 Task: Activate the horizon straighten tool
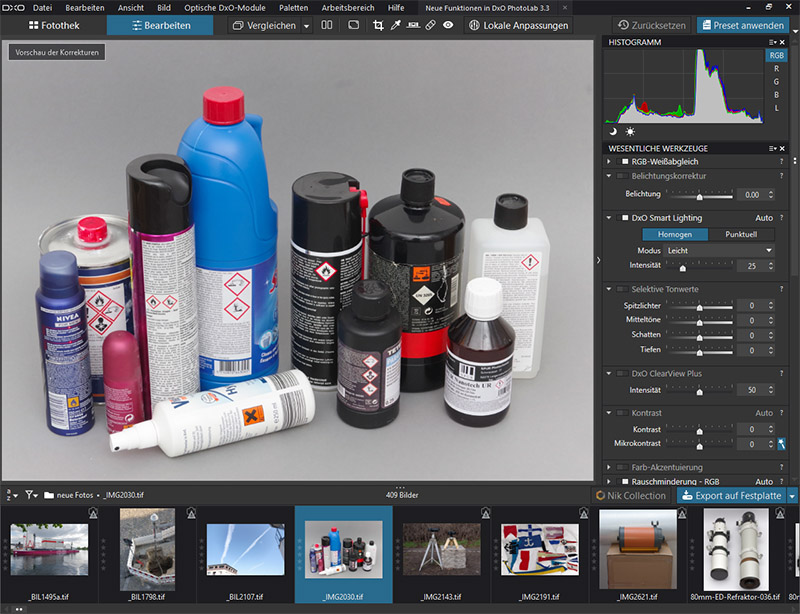point(412,25)
